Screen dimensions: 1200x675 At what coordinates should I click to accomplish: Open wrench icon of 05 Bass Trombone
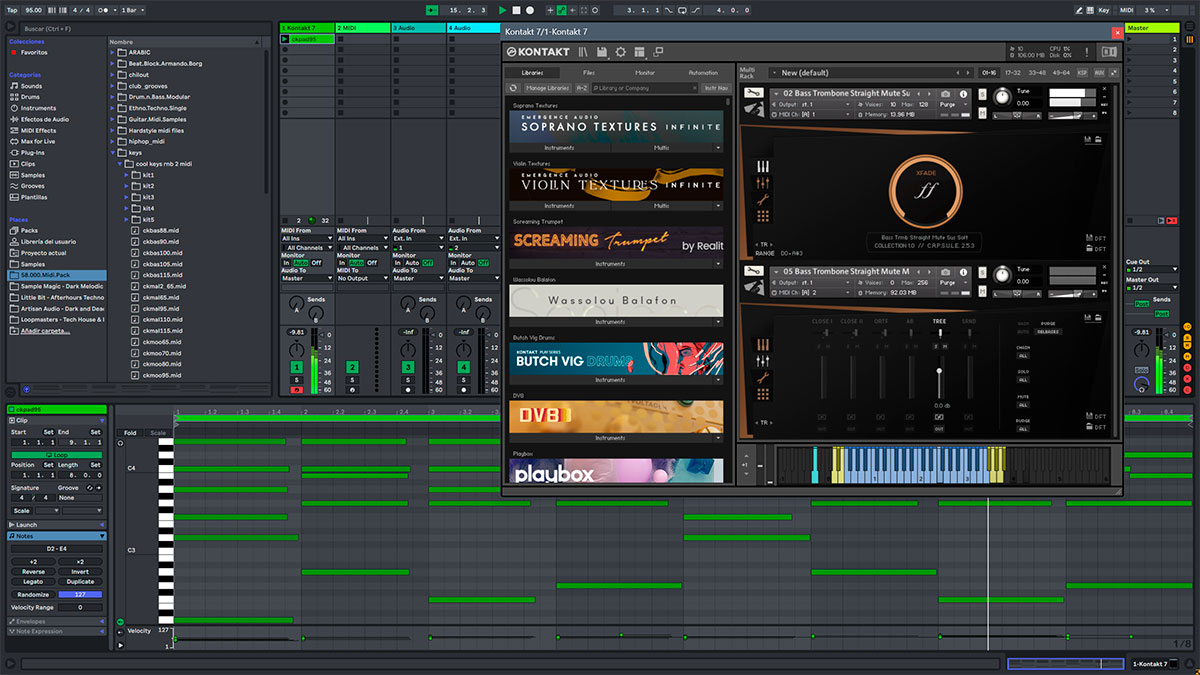pyautogui.click(x=755, y=271)
